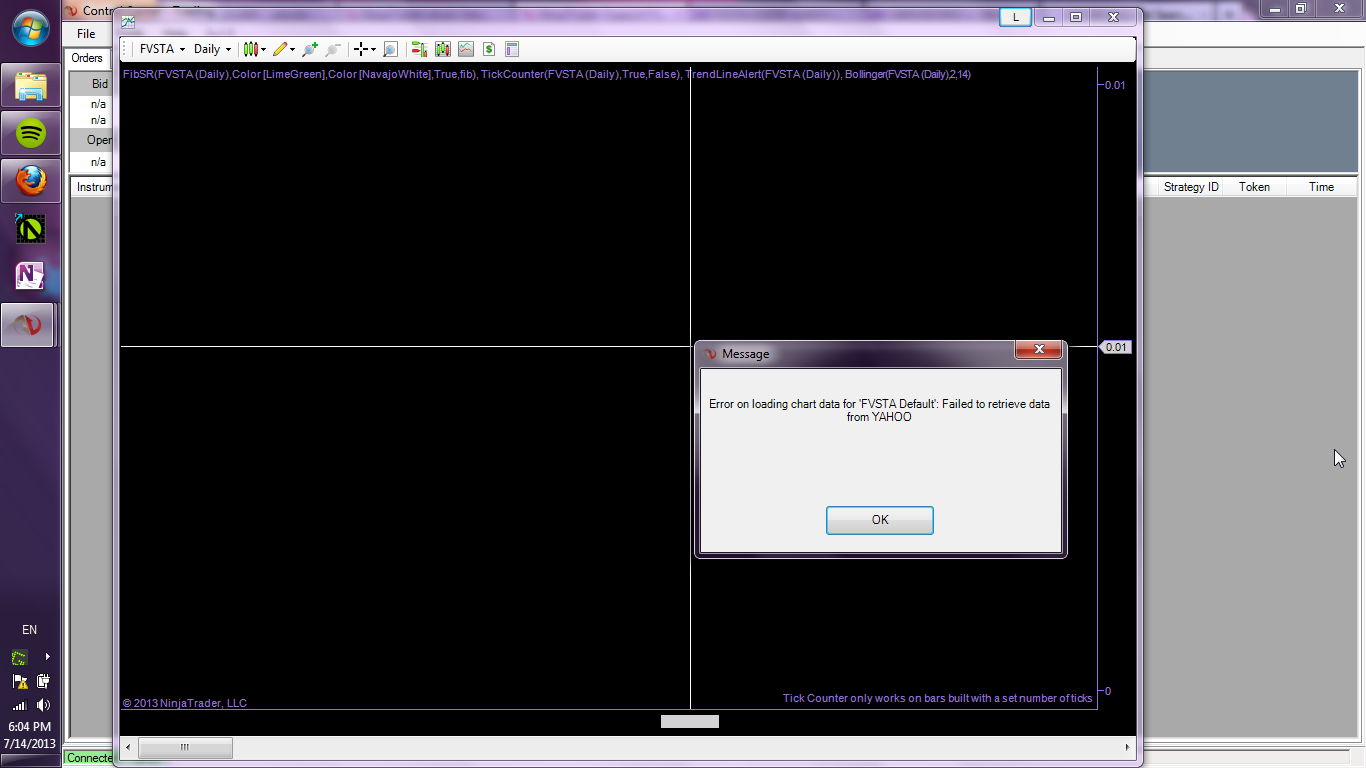Click the Token column header
Screen dimensions: 1366x768
[1254, 187]
